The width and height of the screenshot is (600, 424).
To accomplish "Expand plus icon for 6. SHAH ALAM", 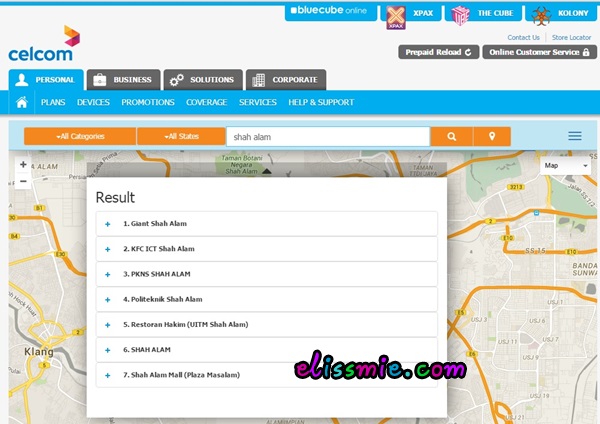I will tap(108, 351).
